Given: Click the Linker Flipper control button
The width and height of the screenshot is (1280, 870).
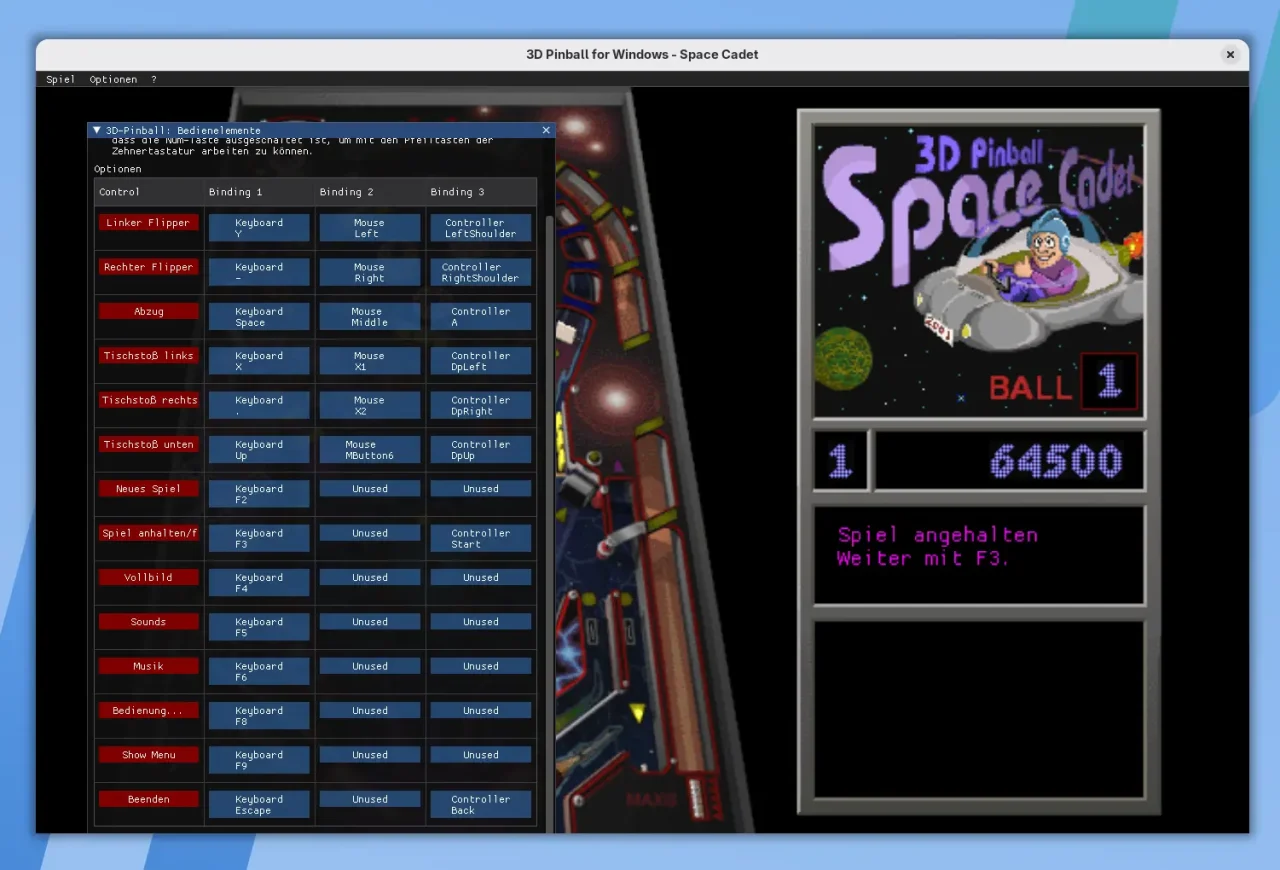Looking at the screenshot, I should pos(148,223).
